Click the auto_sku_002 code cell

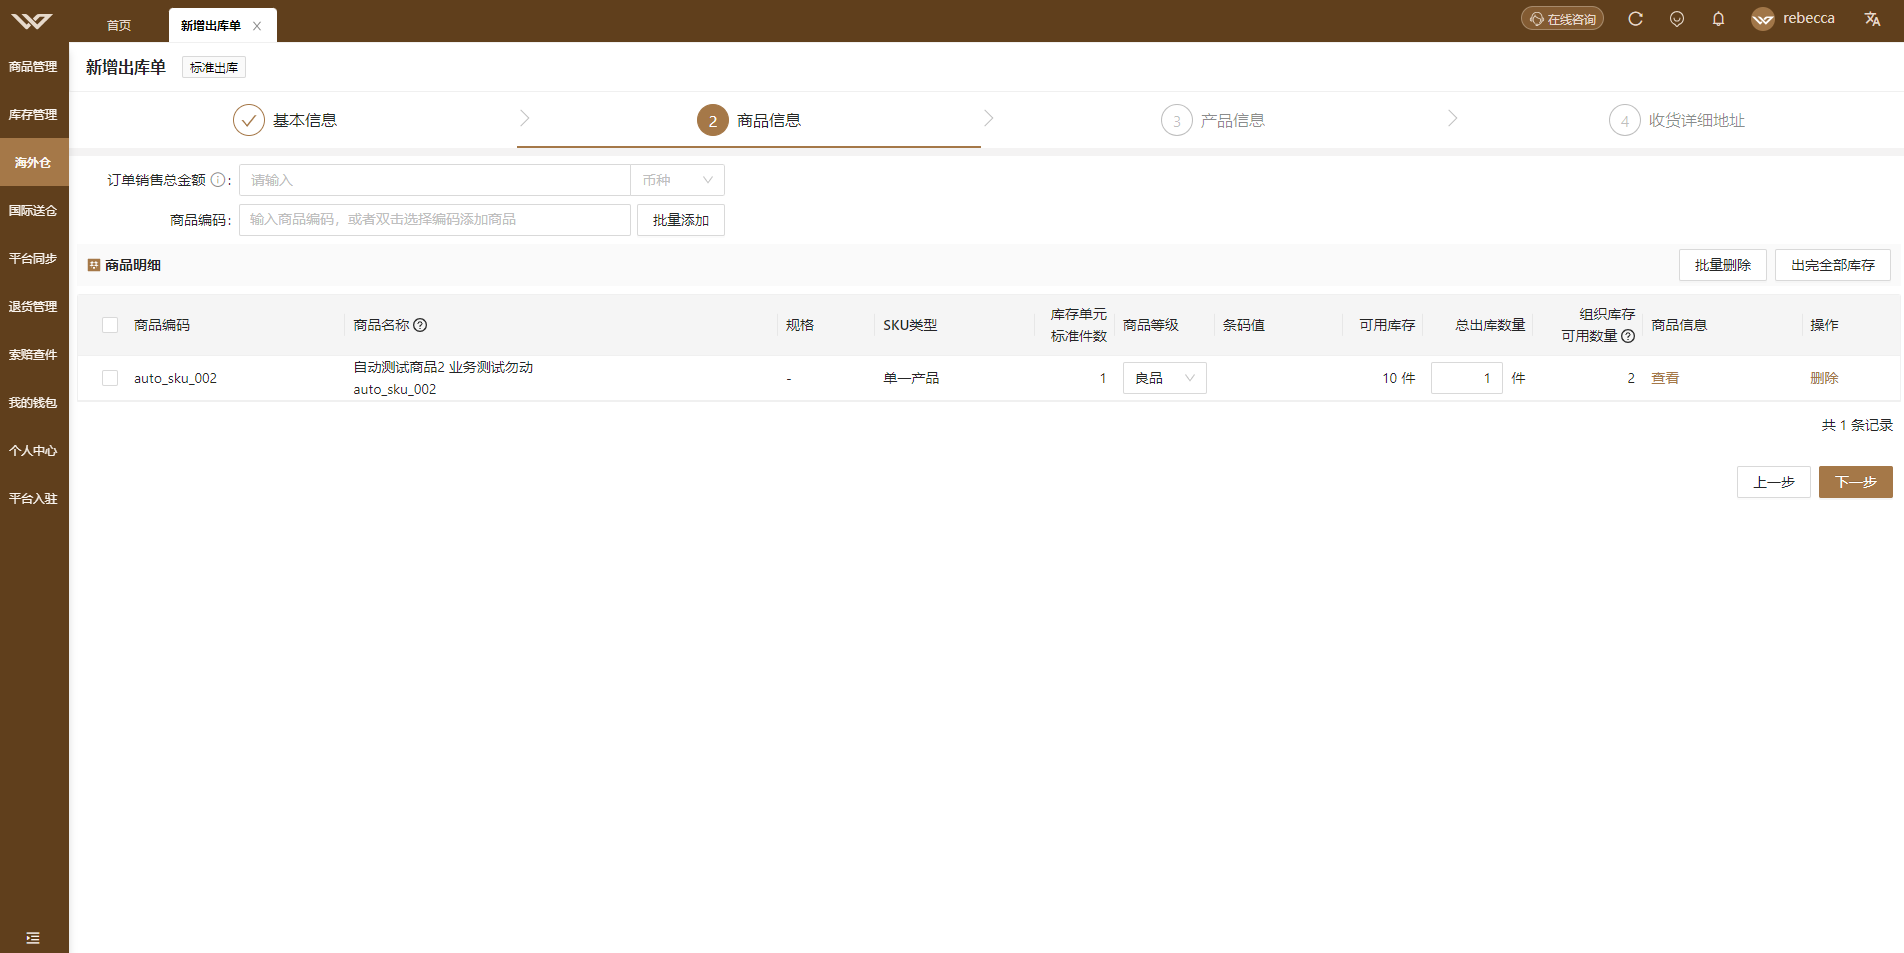(175, 378)
